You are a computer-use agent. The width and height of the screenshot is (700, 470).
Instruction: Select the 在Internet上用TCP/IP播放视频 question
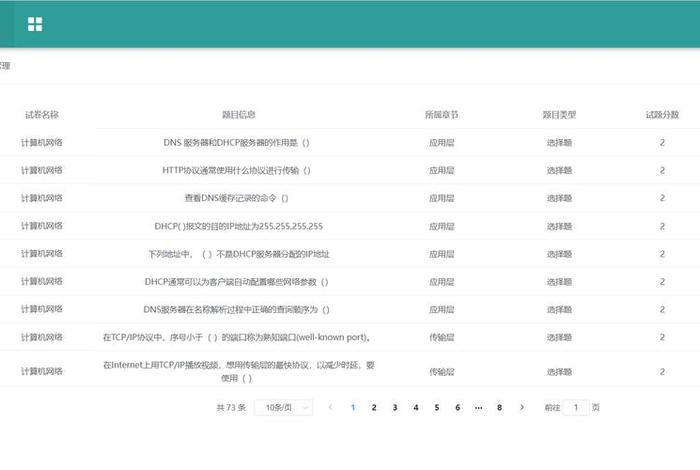tap(239, 371)
